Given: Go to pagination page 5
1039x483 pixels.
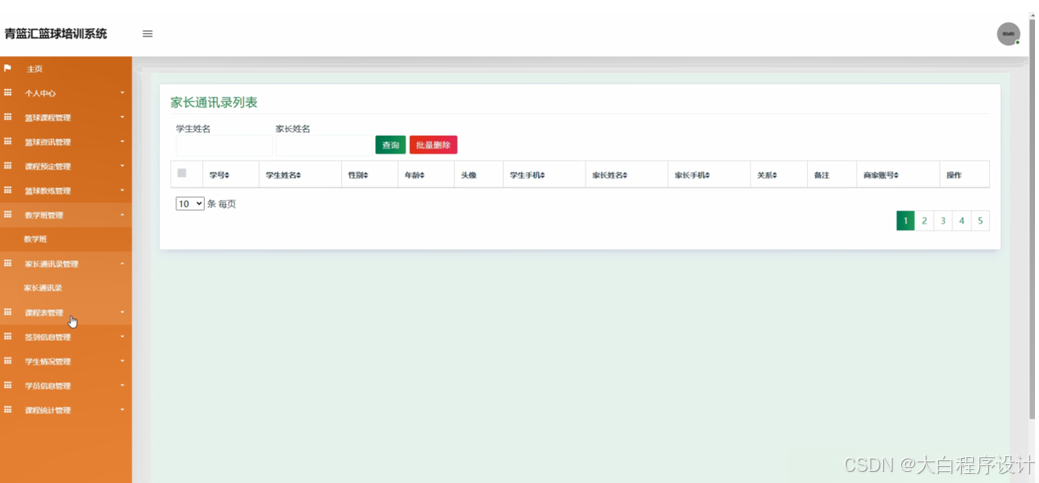Looking at the screenshot, I should [x=980, y=221].
